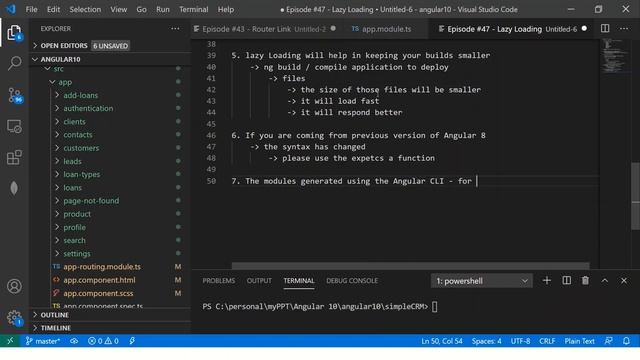The height and width of the screenshot is (360, 640).
Task: Switch to the PROBLEMS panel tab
Action: pyautogui.click(x=218, y=281)
